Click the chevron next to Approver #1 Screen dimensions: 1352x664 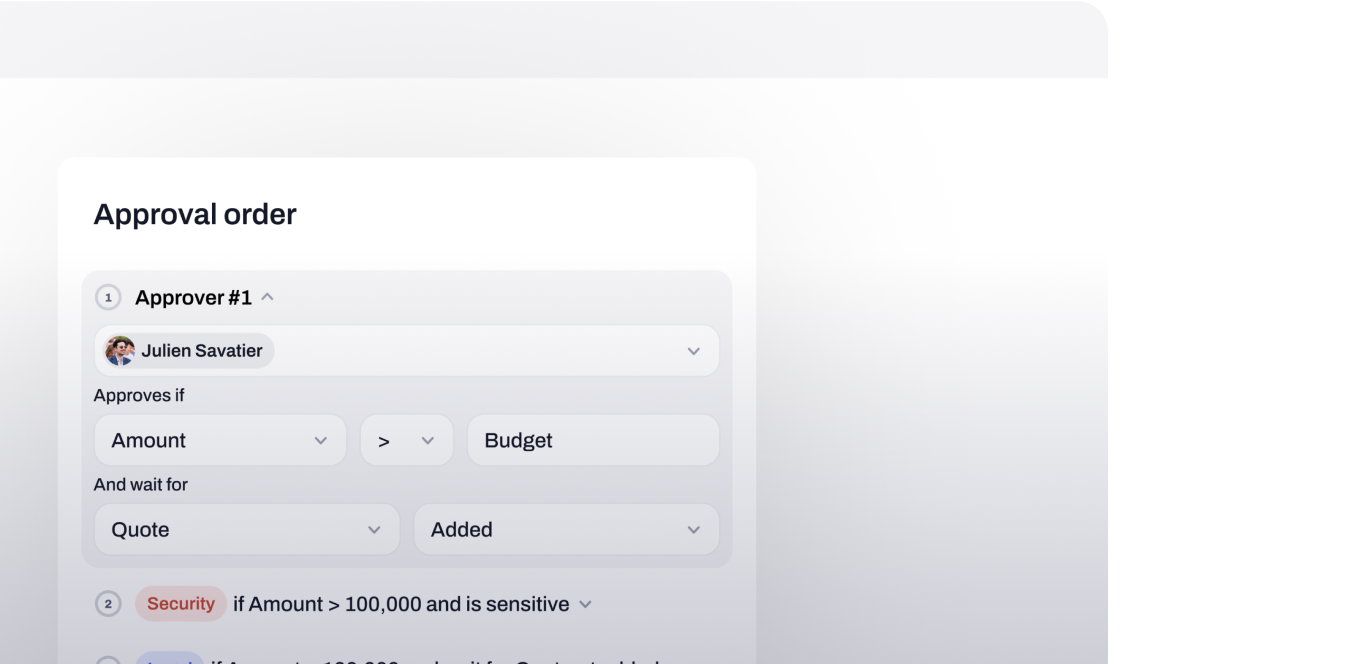pyautogui.click(x=268, y=296)
